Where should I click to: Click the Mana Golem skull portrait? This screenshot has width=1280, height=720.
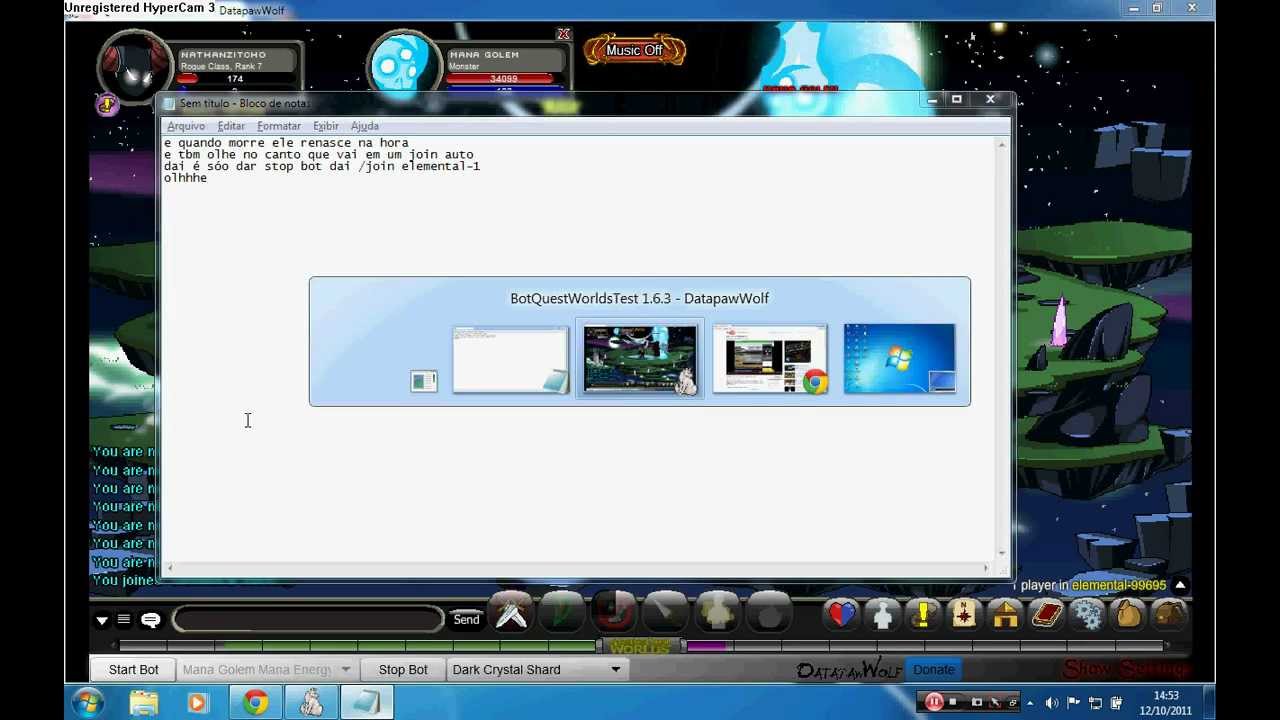[x=404, y=64]
